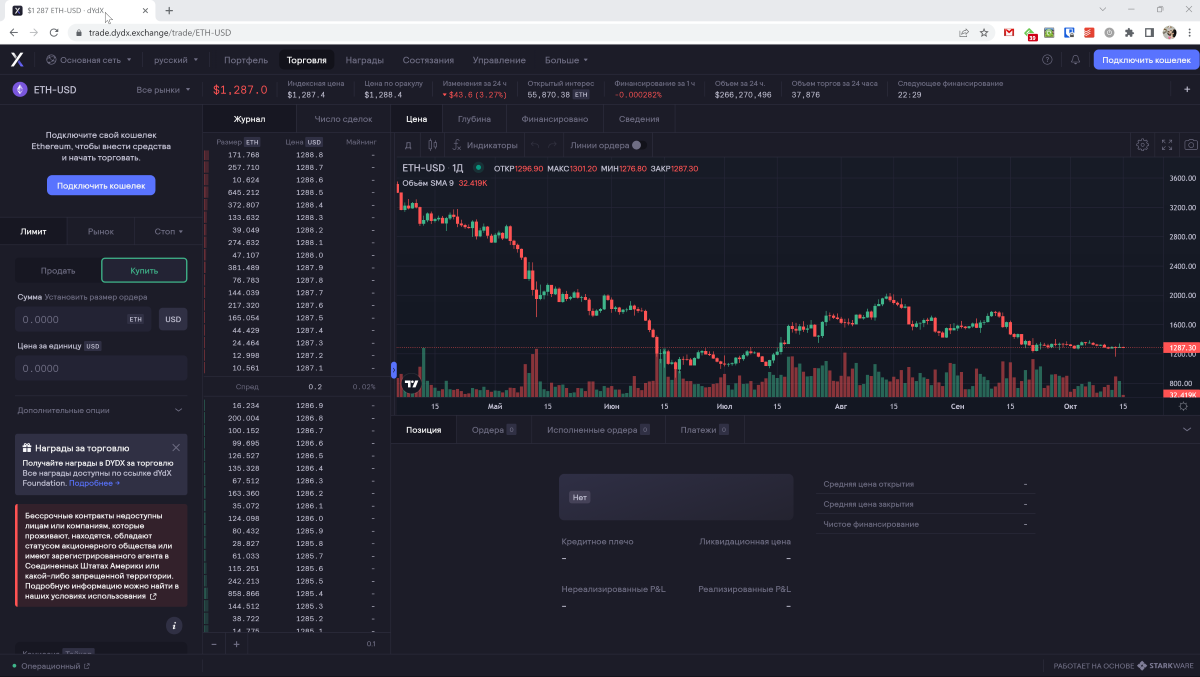Open the candlestick chart style selector
Screen dimensions: 1200x677
(432, 145)
